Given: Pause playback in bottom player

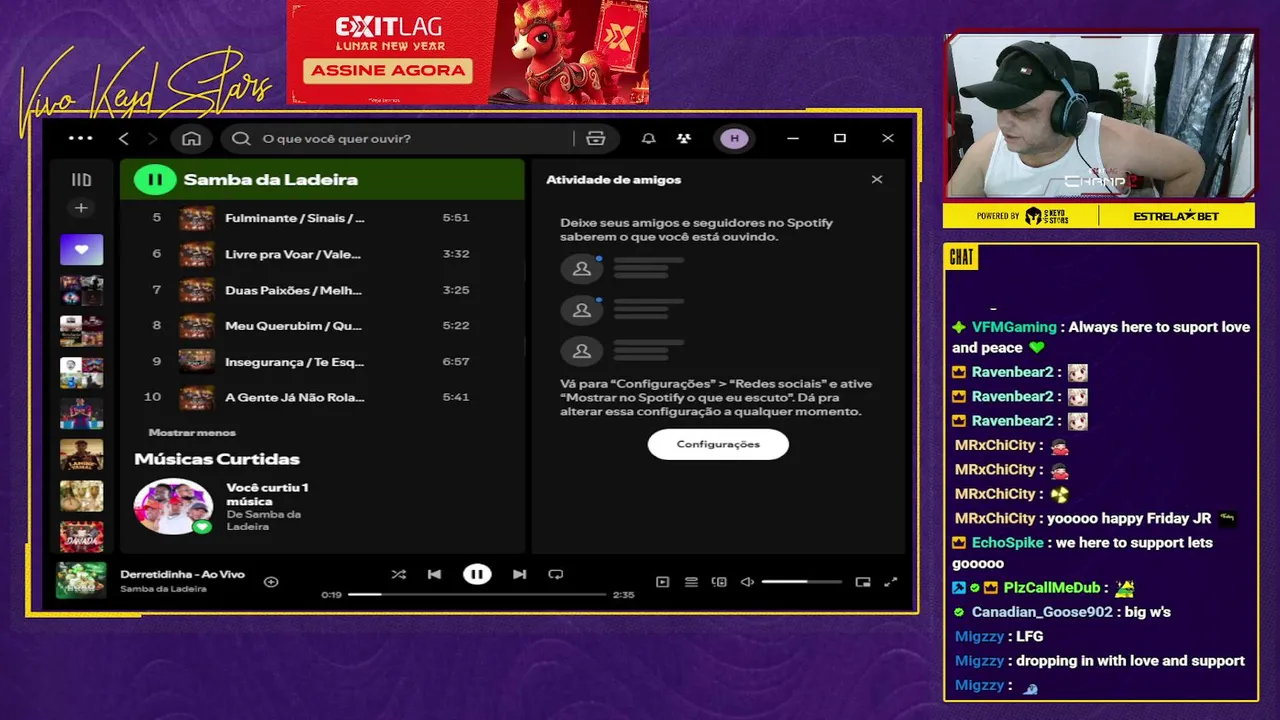Looking at the screenshot, I should coord(477,574).
